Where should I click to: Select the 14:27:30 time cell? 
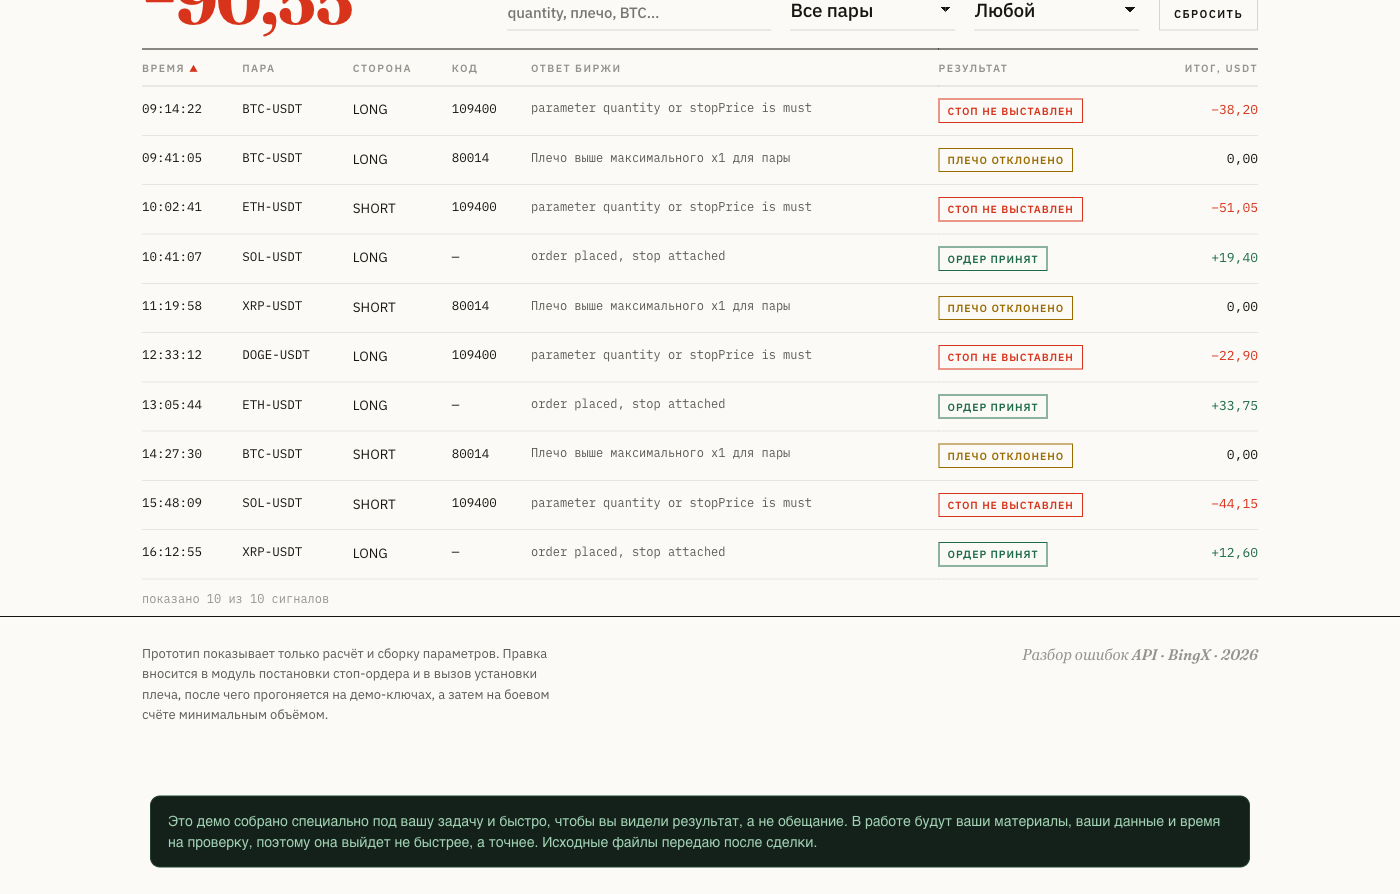[172, 454]
